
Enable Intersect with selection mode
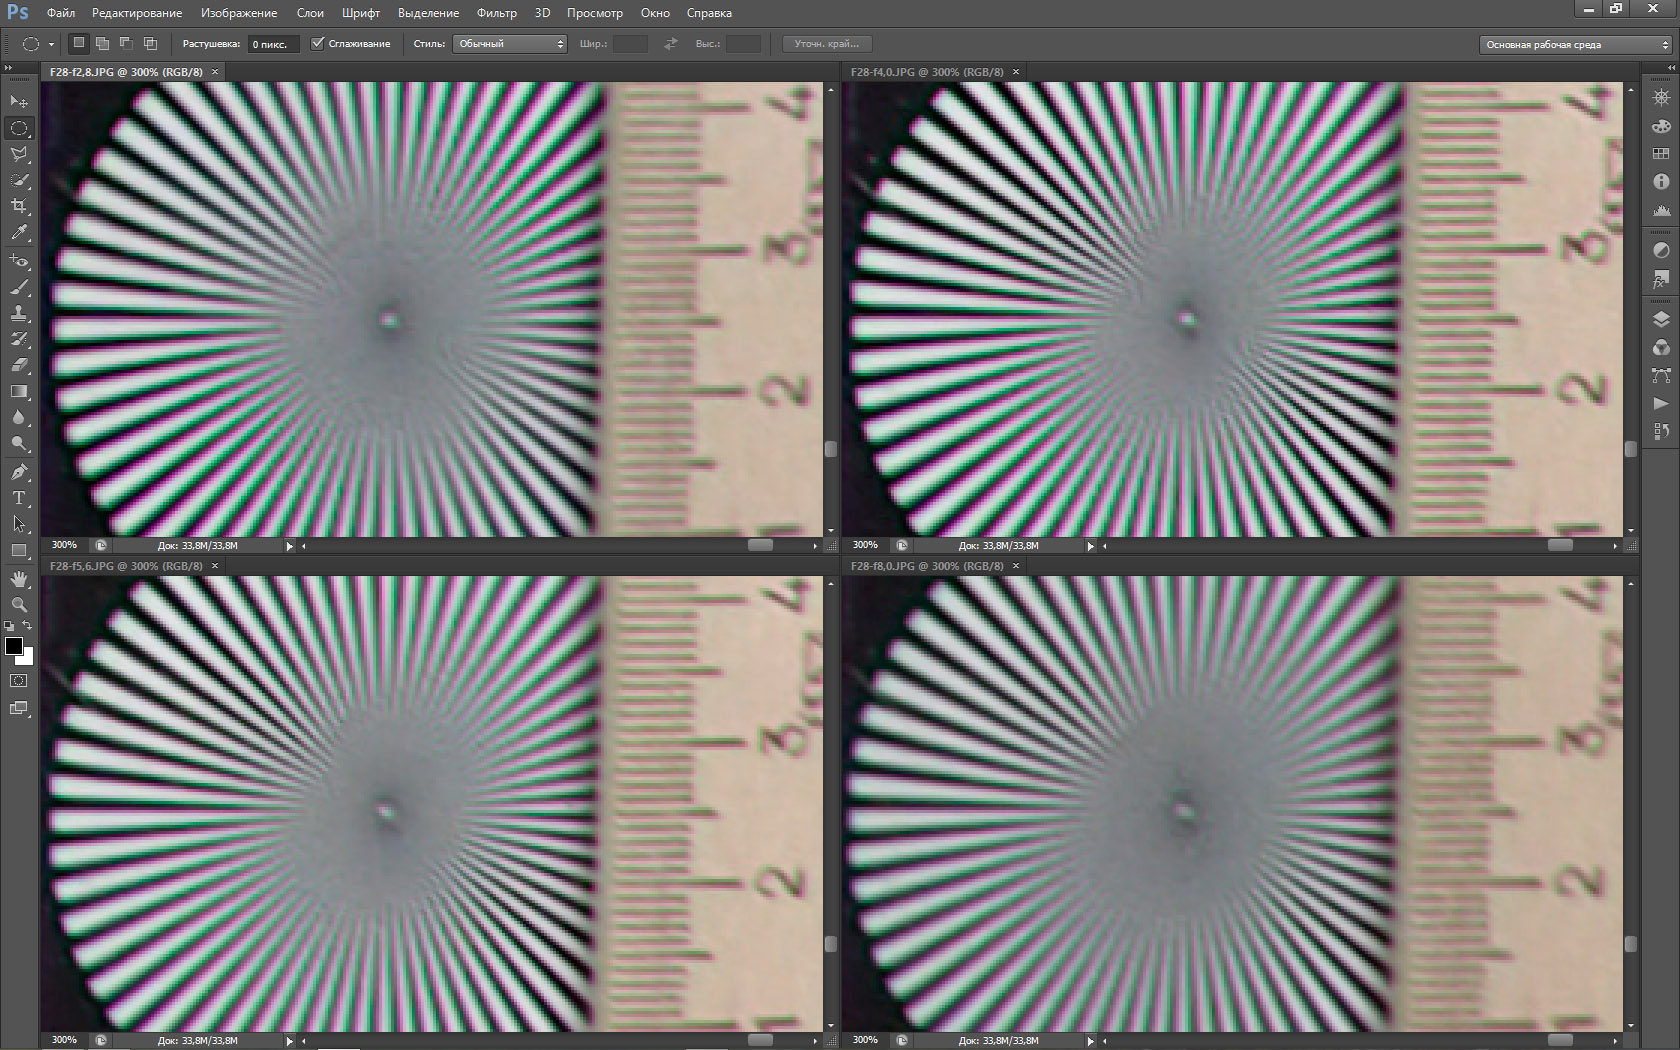tap(150, 43)
